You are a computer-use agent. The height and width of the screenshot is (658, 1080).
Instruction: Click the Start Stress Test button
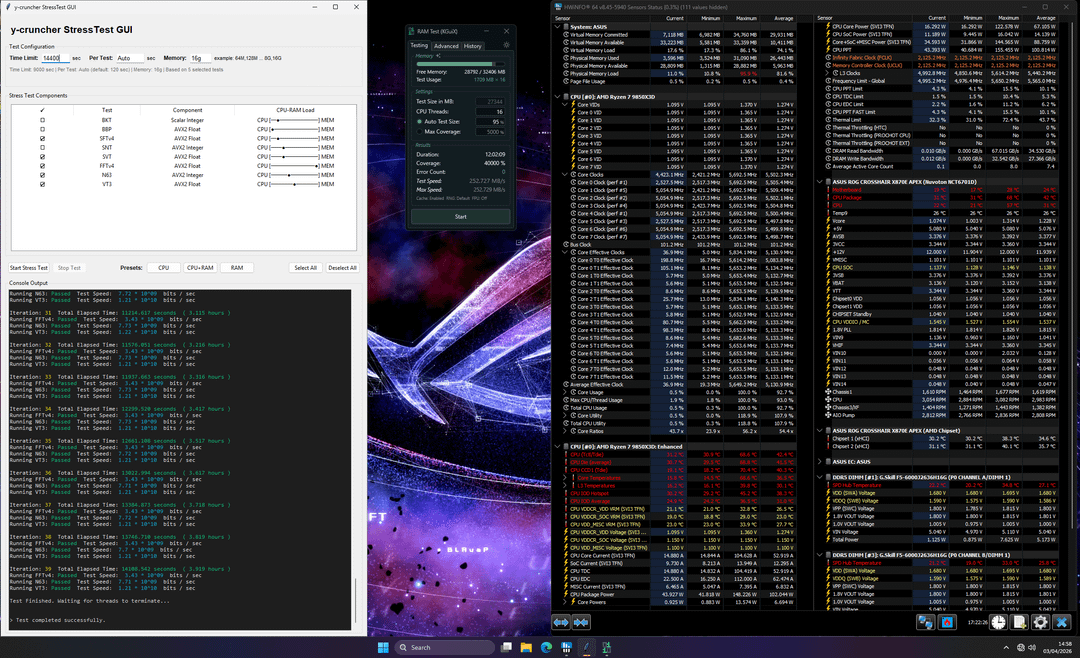click(x=29, y=268)
